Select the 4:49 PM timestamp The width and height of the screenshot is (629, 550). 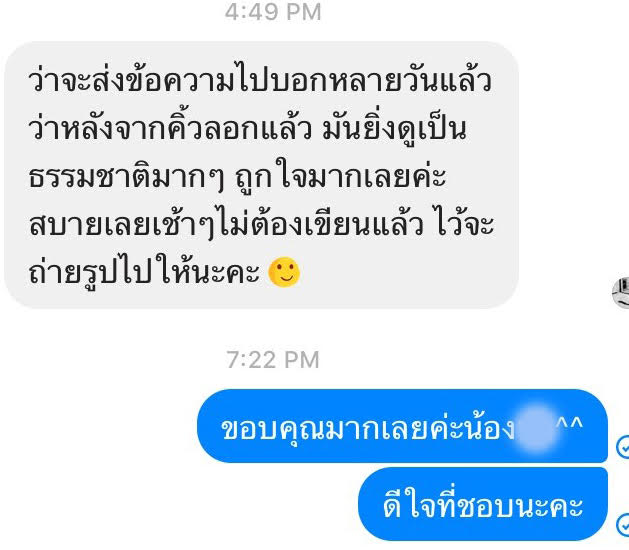point(273,12)
